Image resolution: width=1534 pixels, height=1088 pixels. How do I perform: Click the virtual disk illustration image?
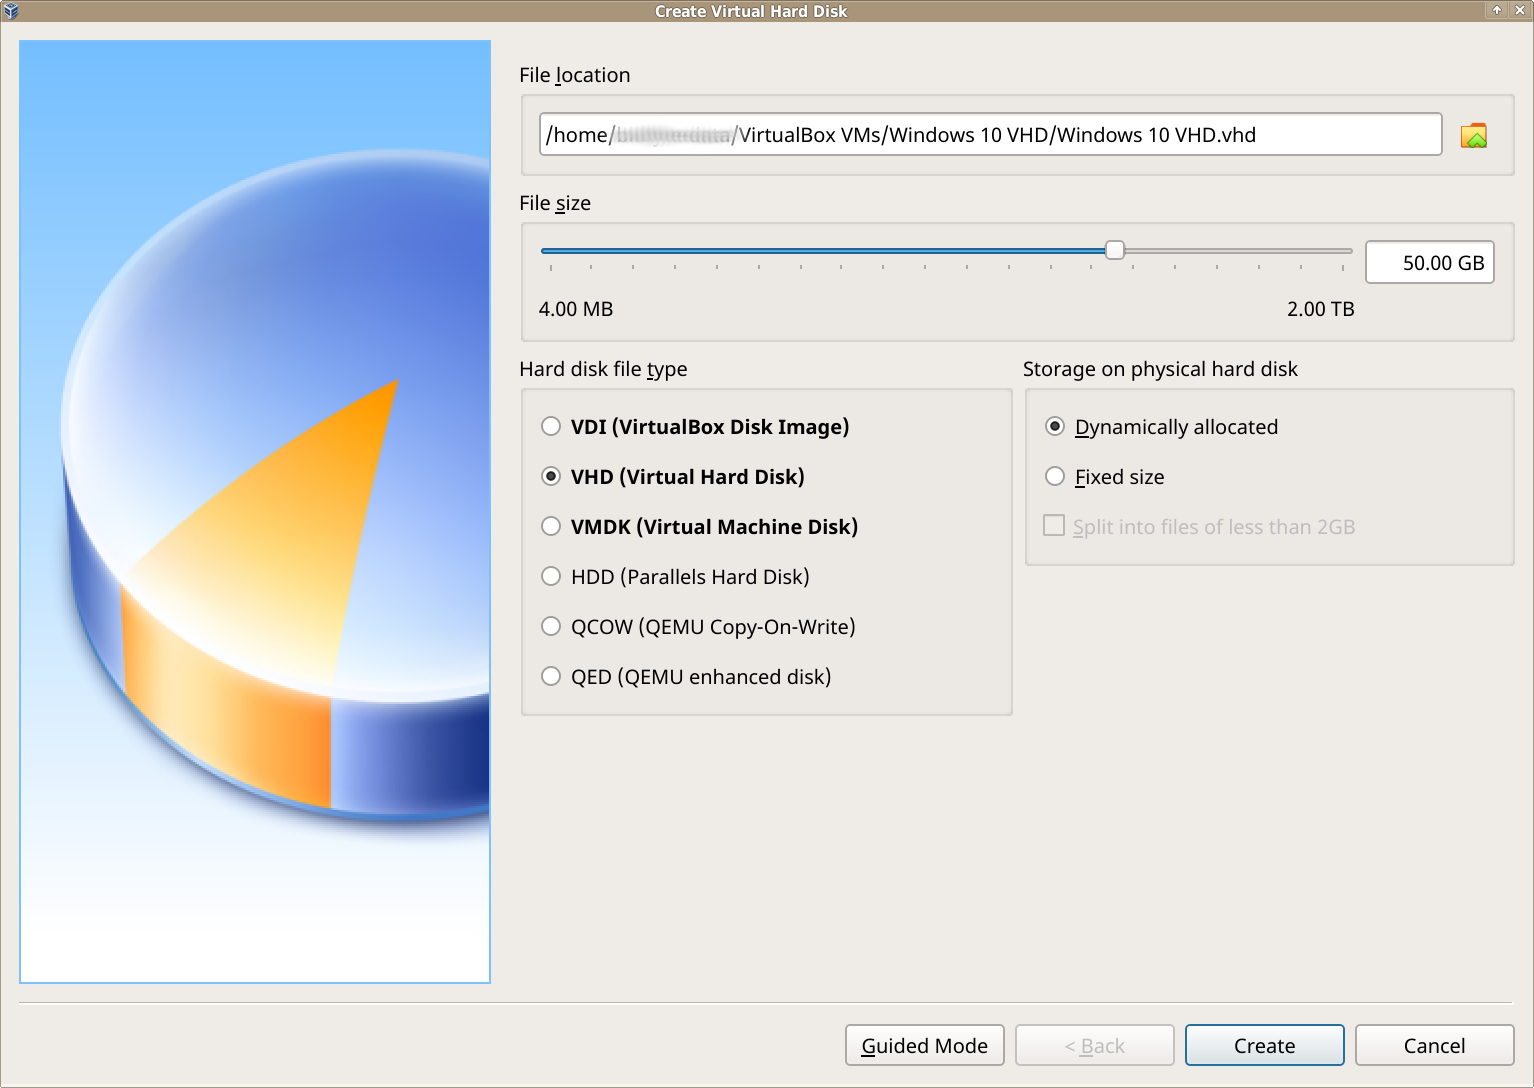[255, 512]
